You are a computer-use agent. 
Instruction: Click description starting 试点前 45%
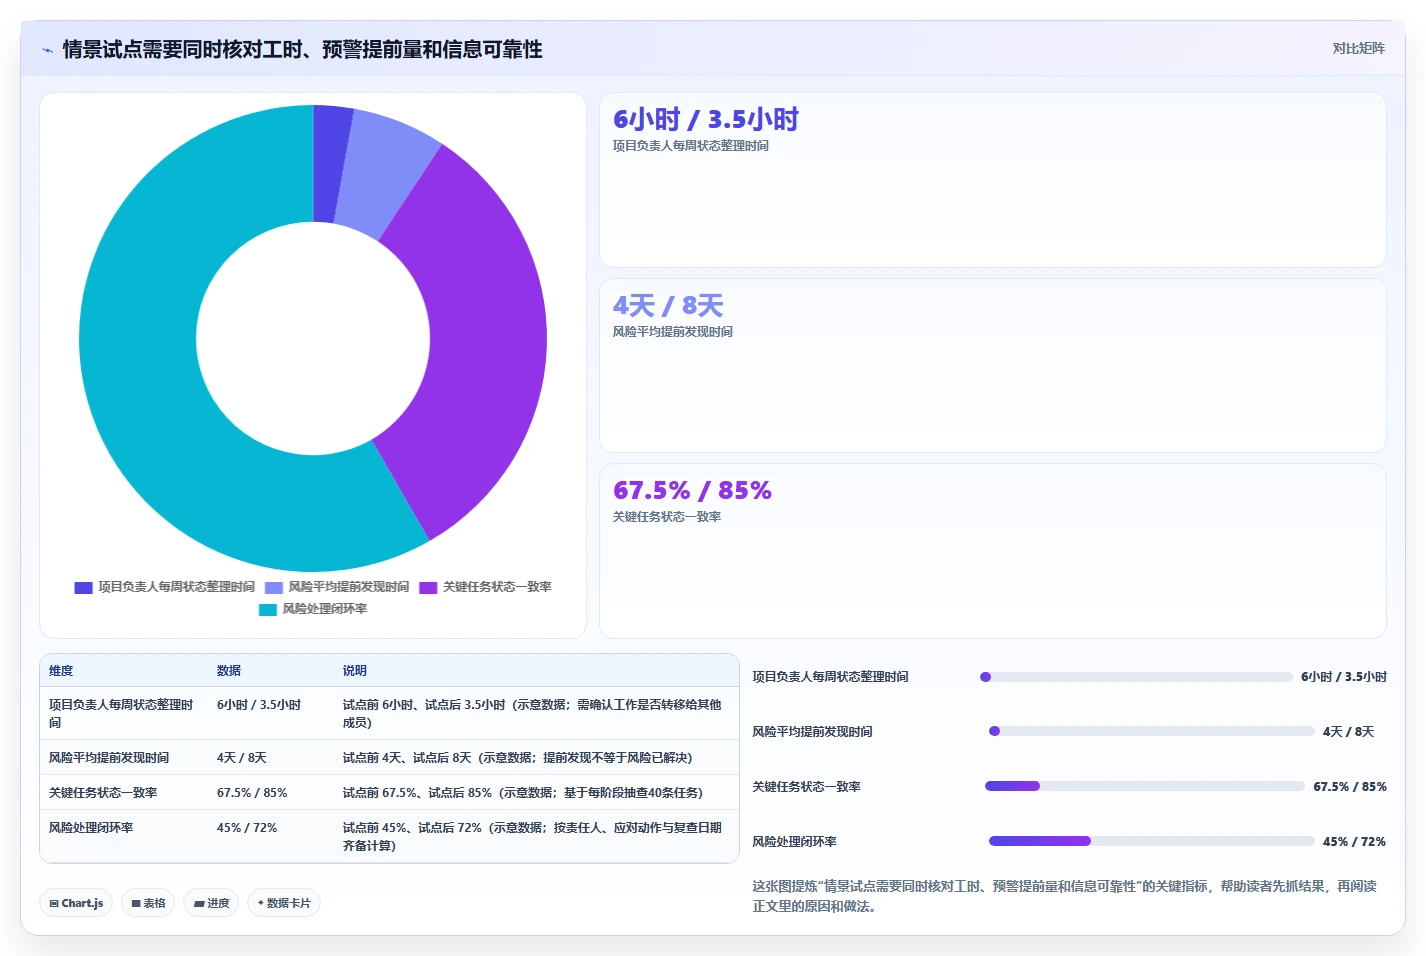pos(532,836)
